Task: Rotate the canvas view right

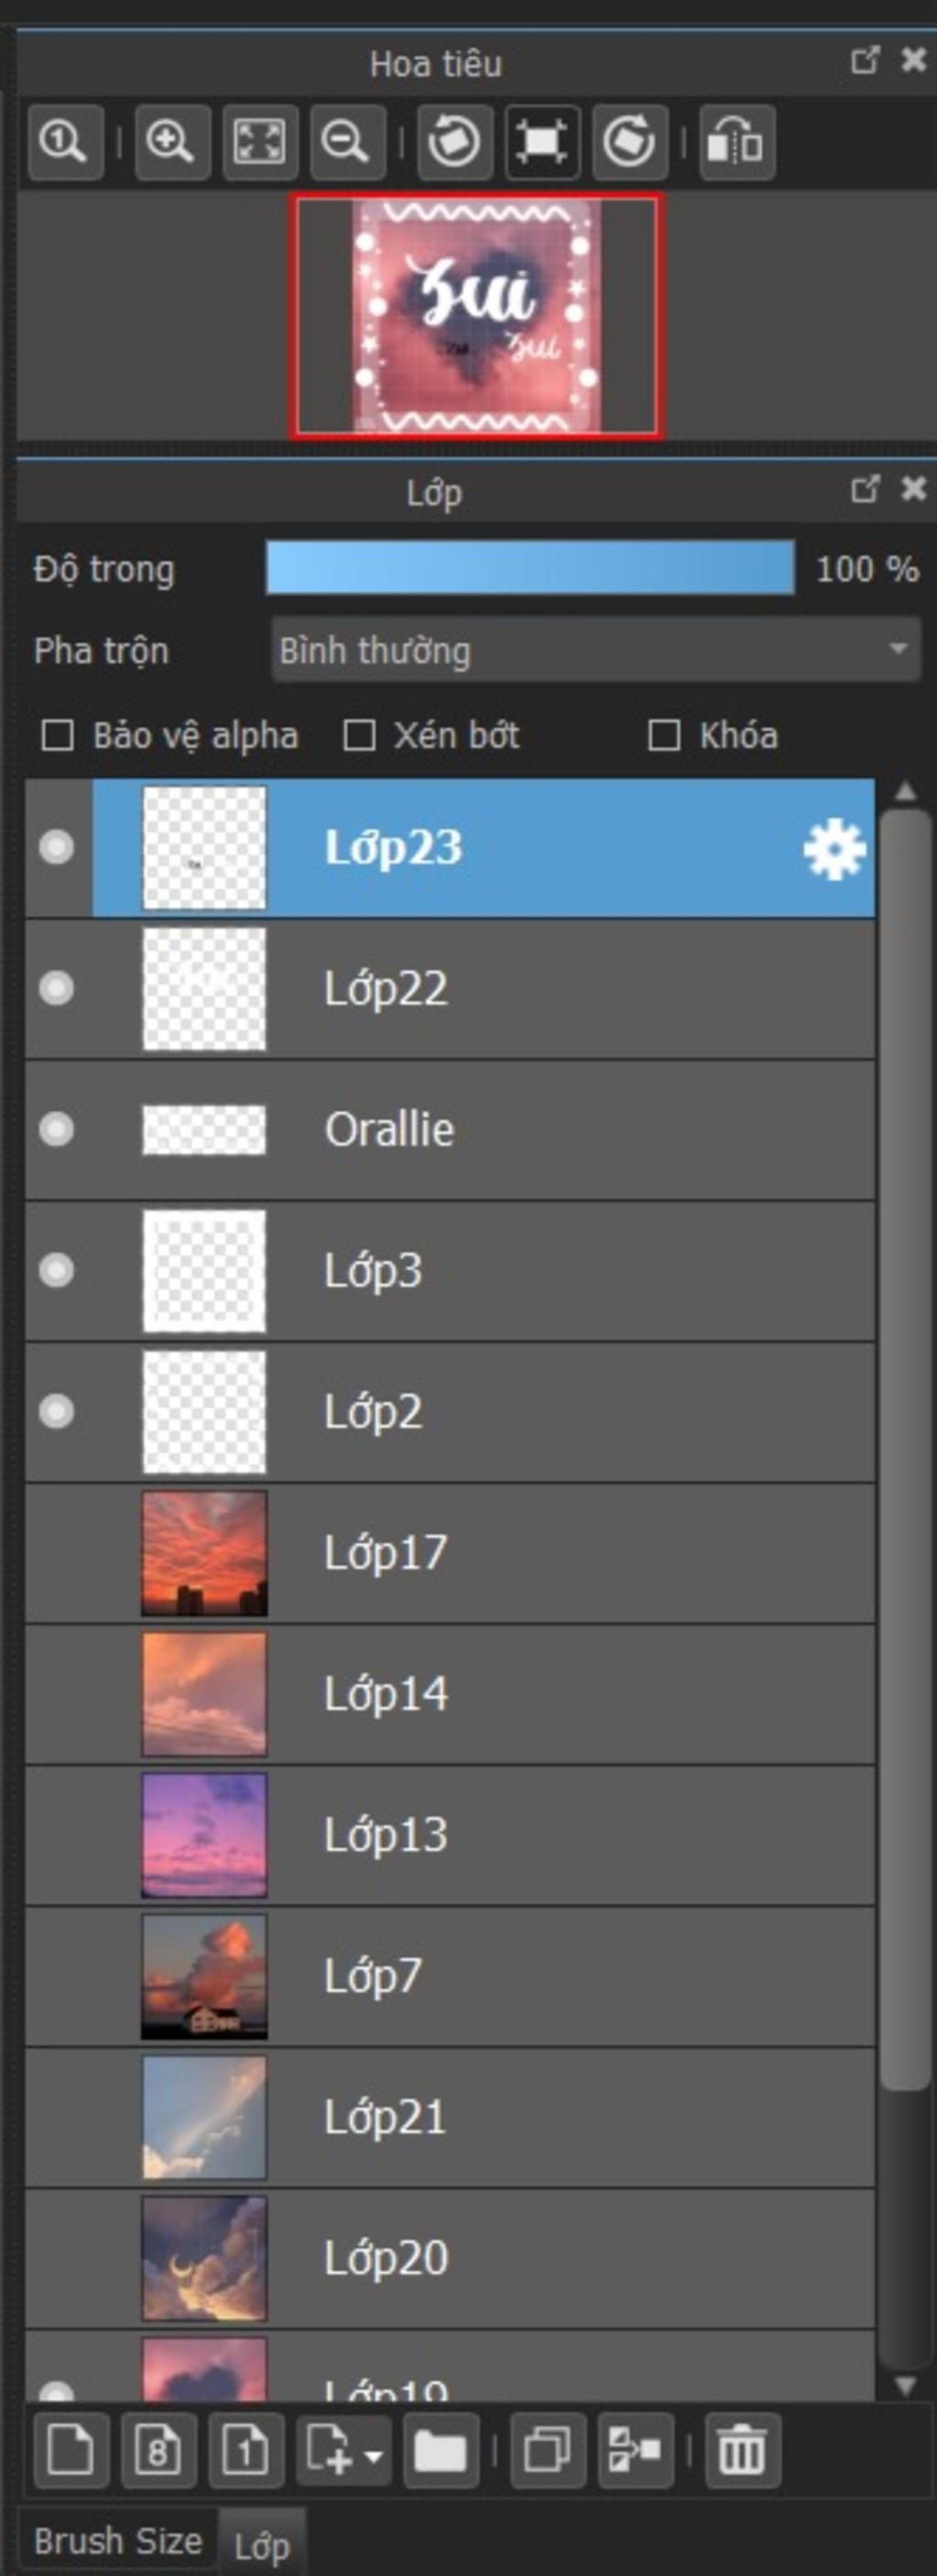Action: pos(630,142)
